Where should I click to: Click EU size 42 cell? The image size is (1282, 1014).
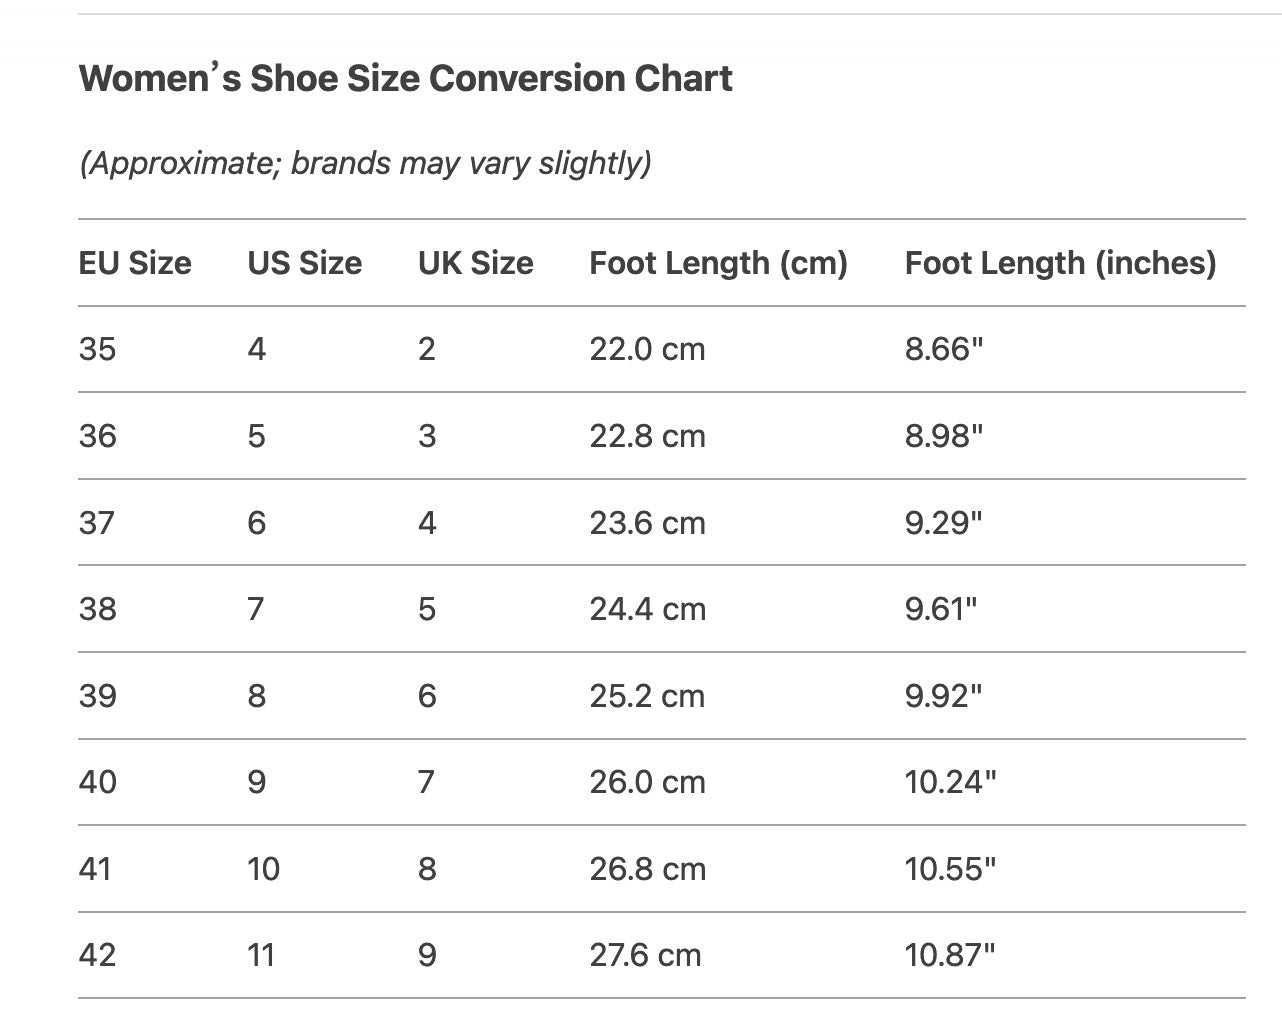click(97, 955)
